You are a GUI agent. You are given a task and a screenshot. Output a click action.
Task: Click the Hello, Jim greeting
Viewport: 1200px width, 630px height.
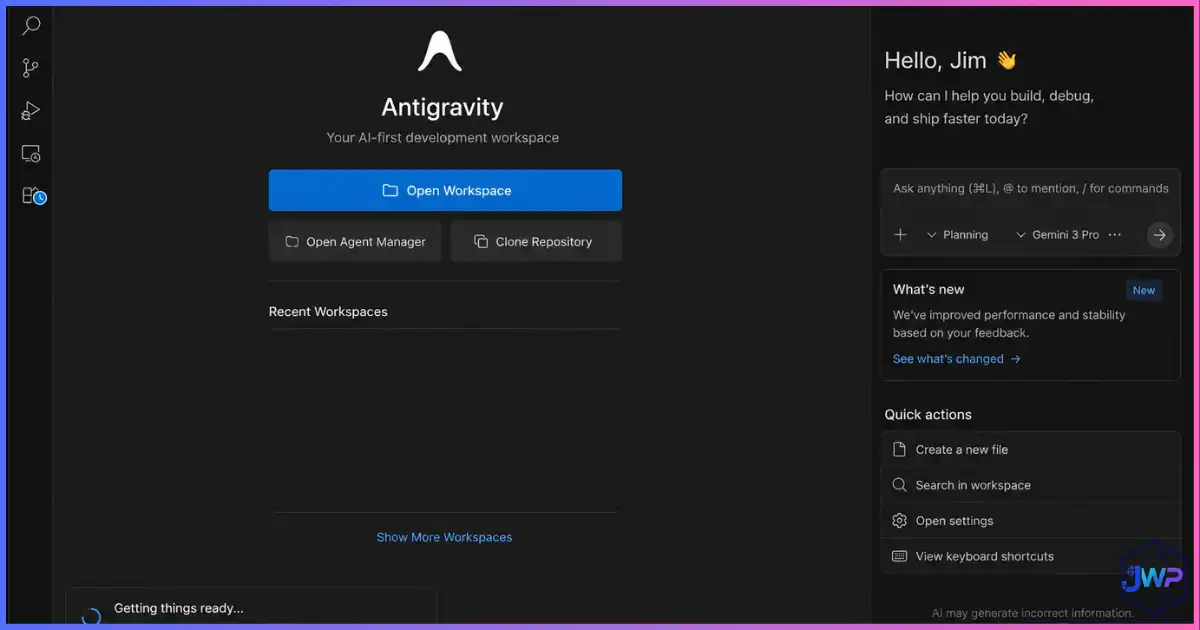click(x=950, y=60)
